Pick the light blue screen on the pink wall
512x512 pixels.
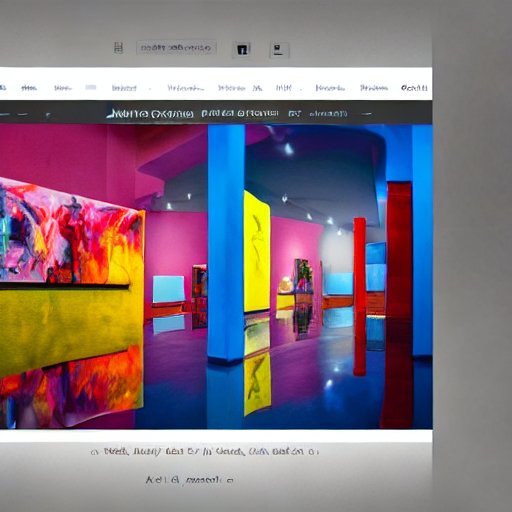click(x=168, y=289)
